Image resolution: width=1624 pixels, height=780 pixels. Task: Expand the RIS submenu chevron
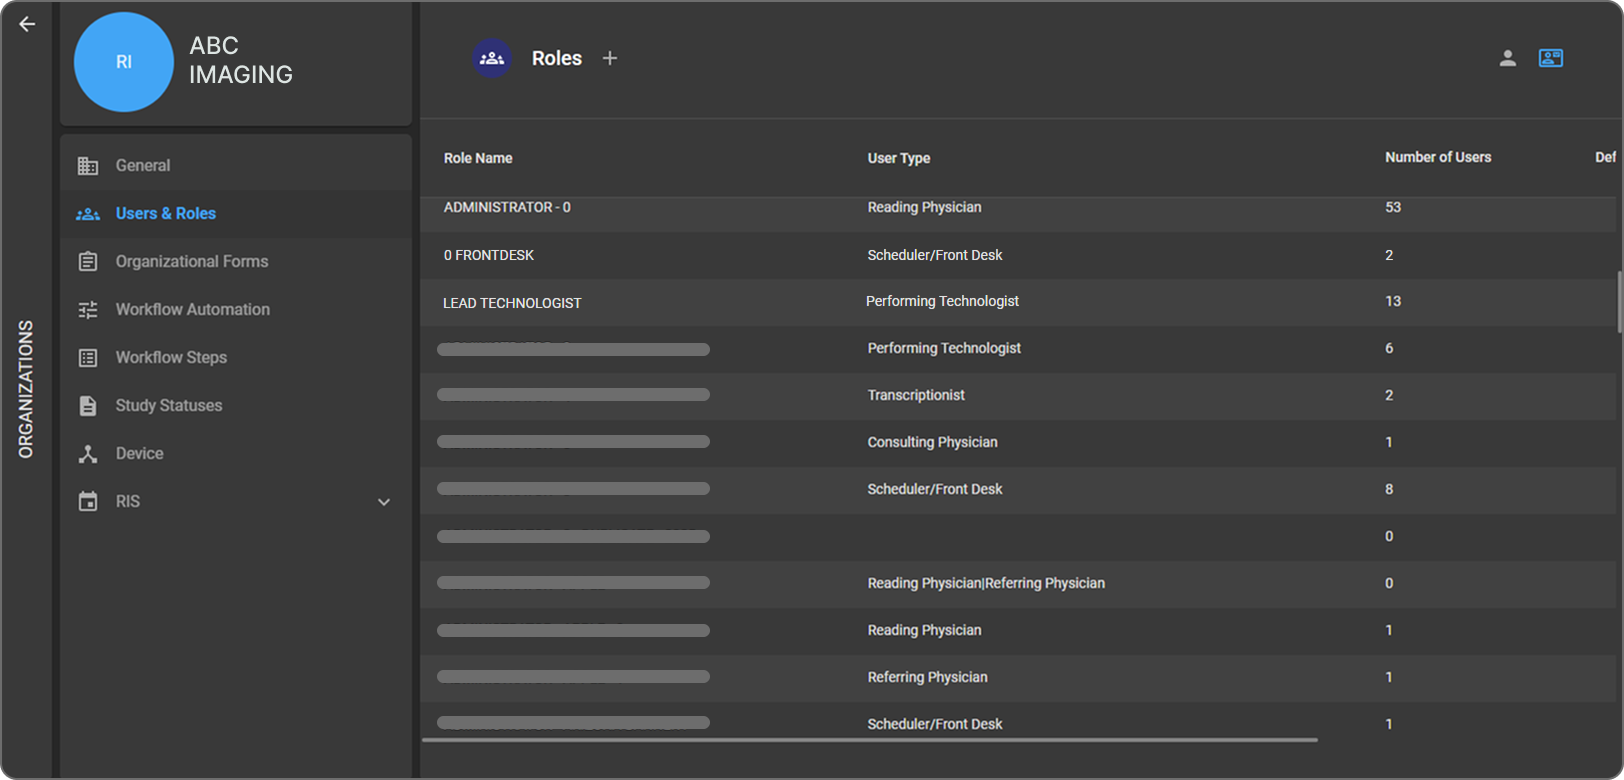(384, 502)
